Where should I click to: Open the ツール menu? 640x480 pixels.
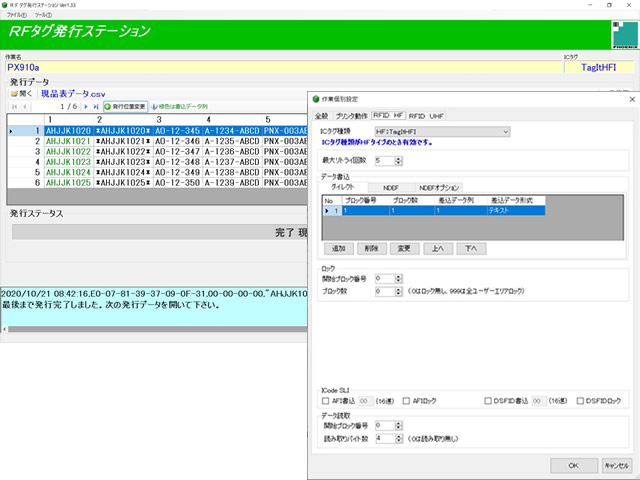pyautogui.click(x=43, y=15)
